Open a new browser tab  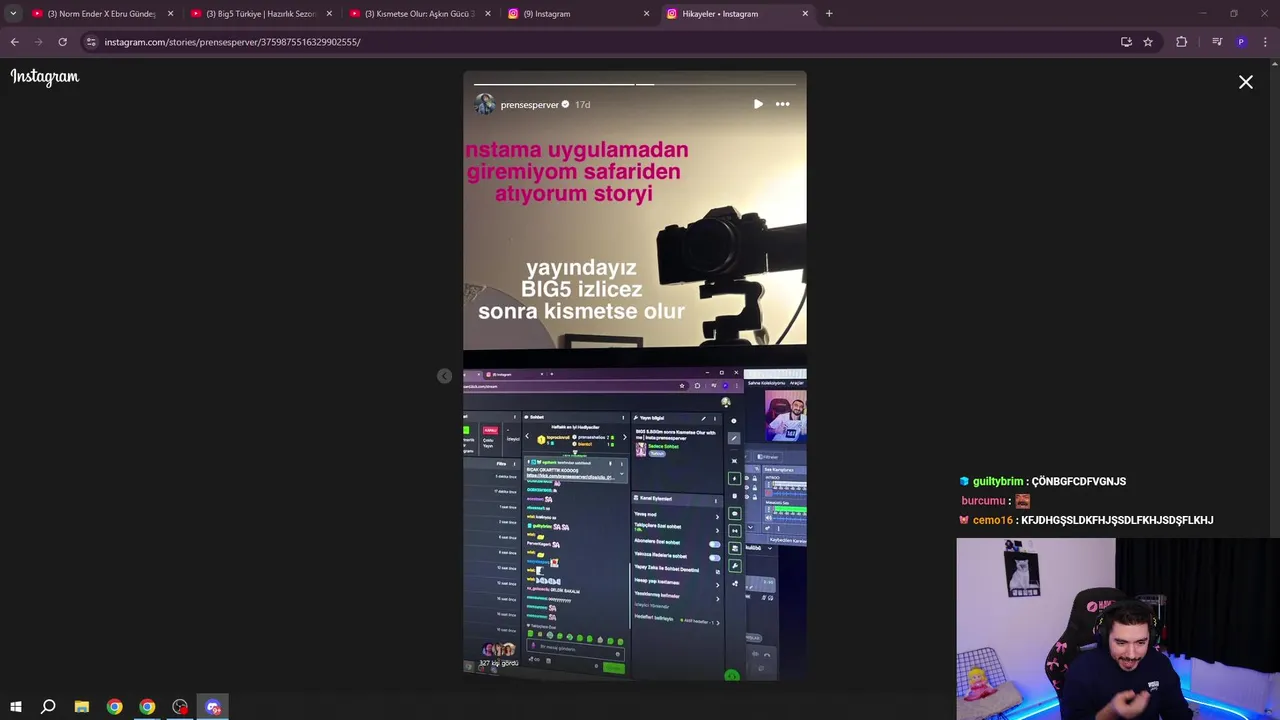coord(829,14)
